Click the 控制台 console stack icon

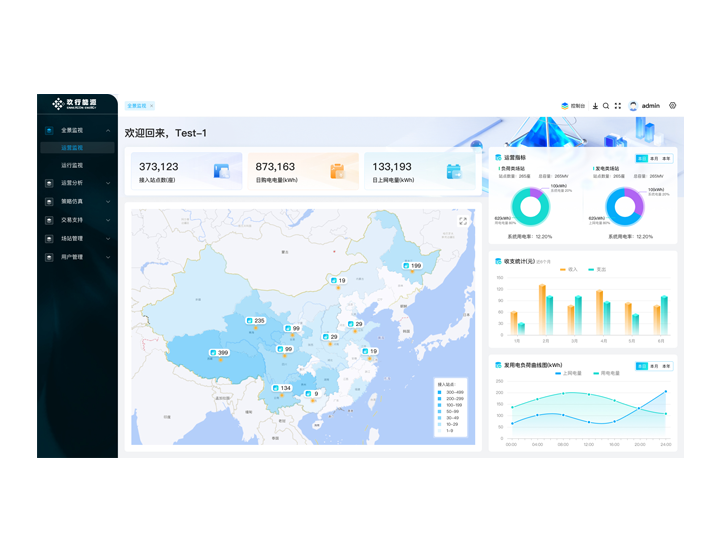click(565, 105)
